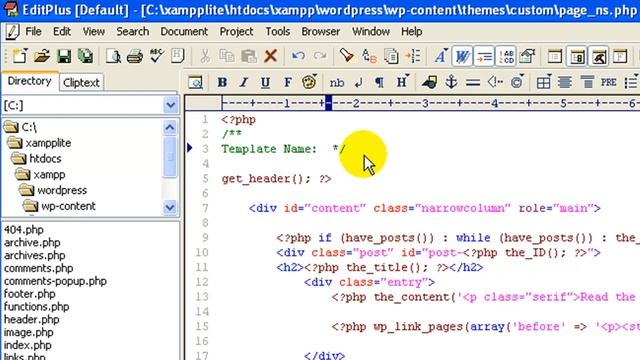Switch to the Cliptext tab
Viewport: 640px width, 360px height.
click(81, 82)
